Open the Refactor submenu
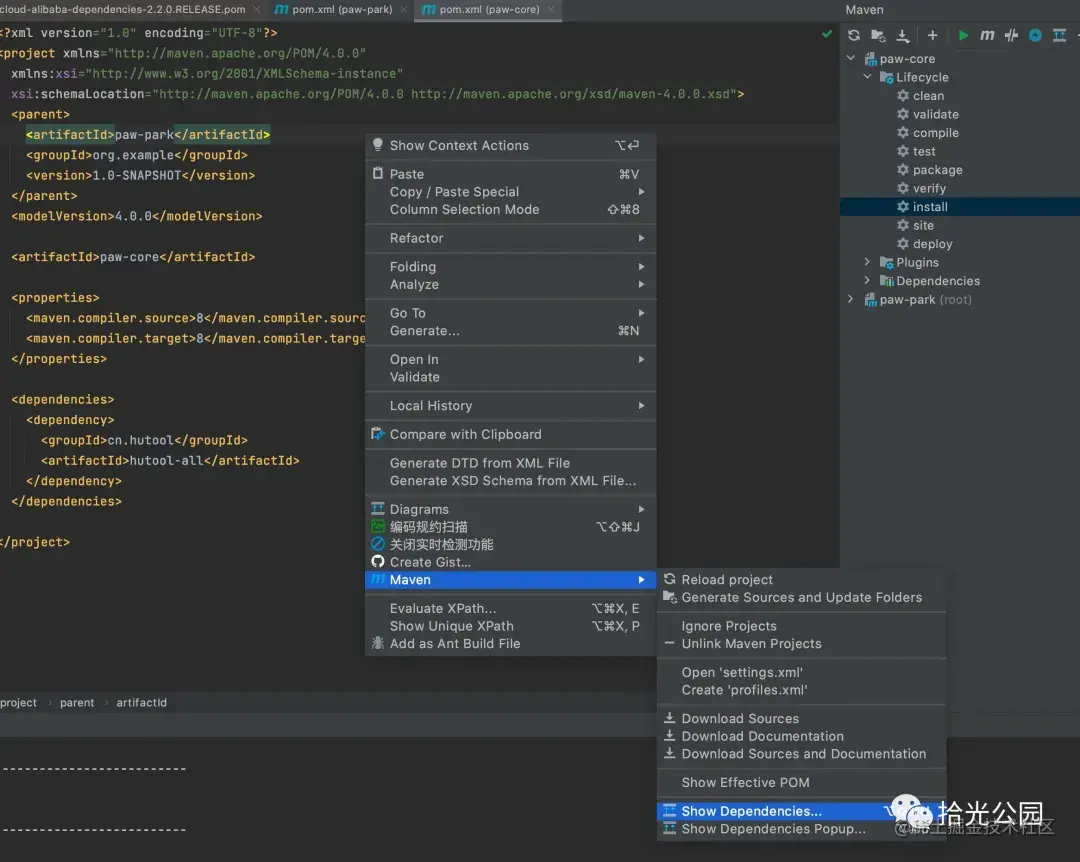This screenshot has height=862, width=1080. click(510, 238)
